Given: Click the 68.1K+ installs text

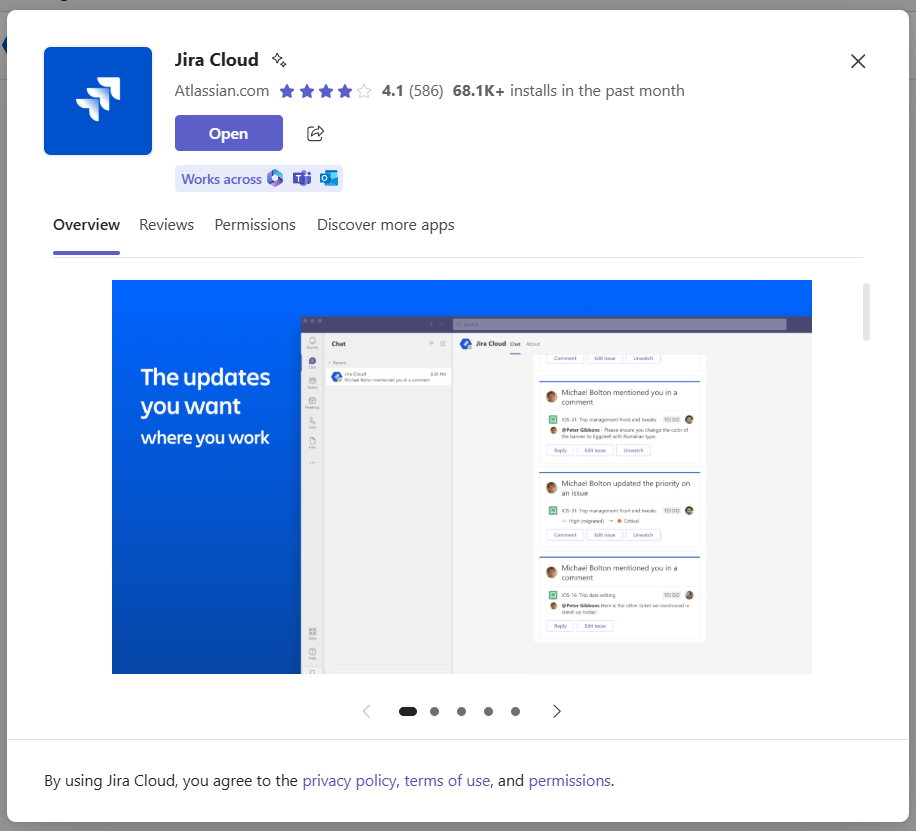Looking at the screenshot, I should pyautogui.click(x=568, y=91).
